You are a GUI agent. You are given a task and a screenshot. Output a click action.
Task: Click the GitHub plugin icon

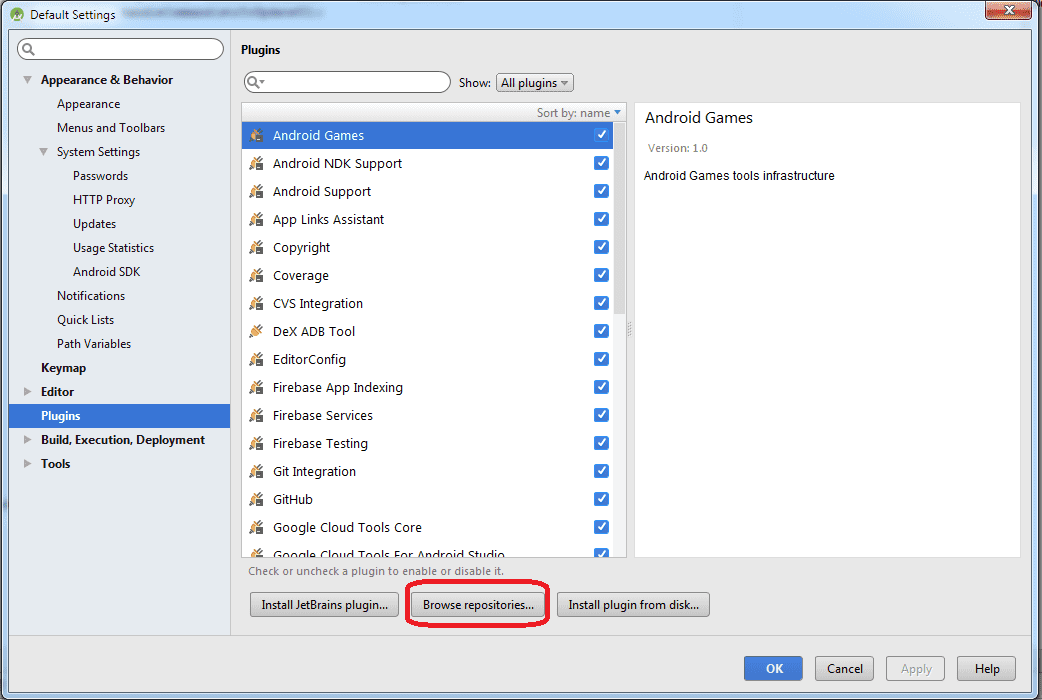tap(257, 499)
